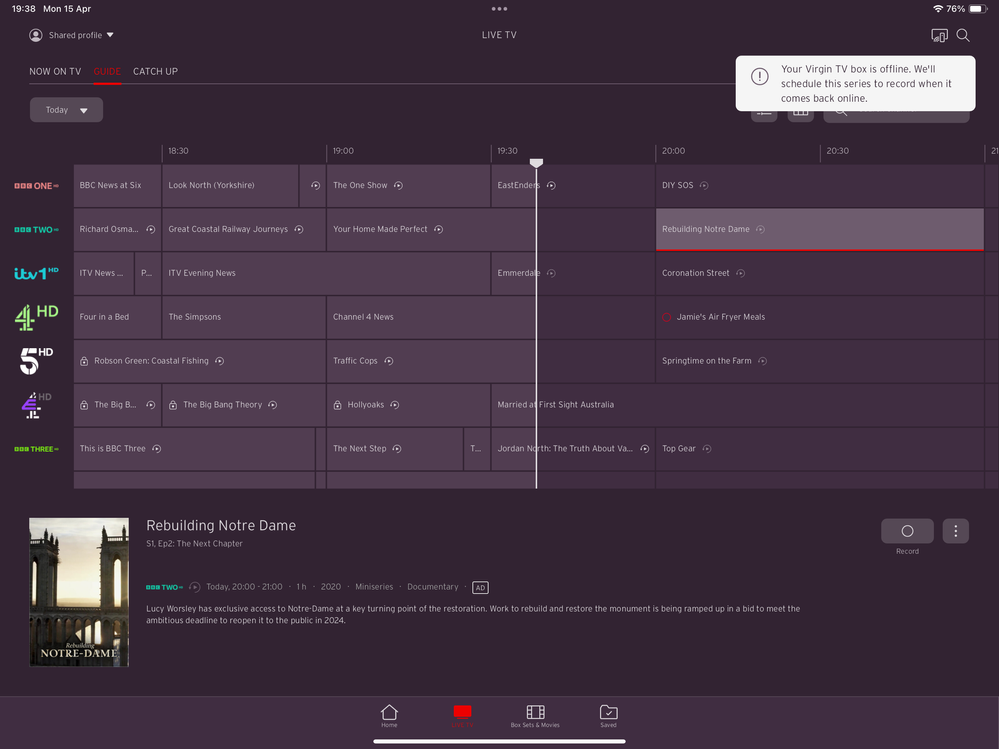Select Coronation Street programme cell

(820, 273)
